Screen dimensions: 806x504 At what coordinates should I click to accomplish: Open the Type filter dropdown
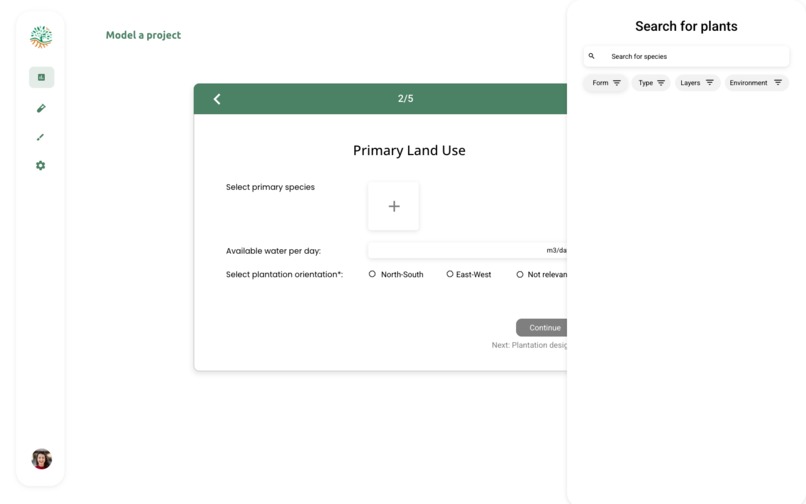pos(651,83)
